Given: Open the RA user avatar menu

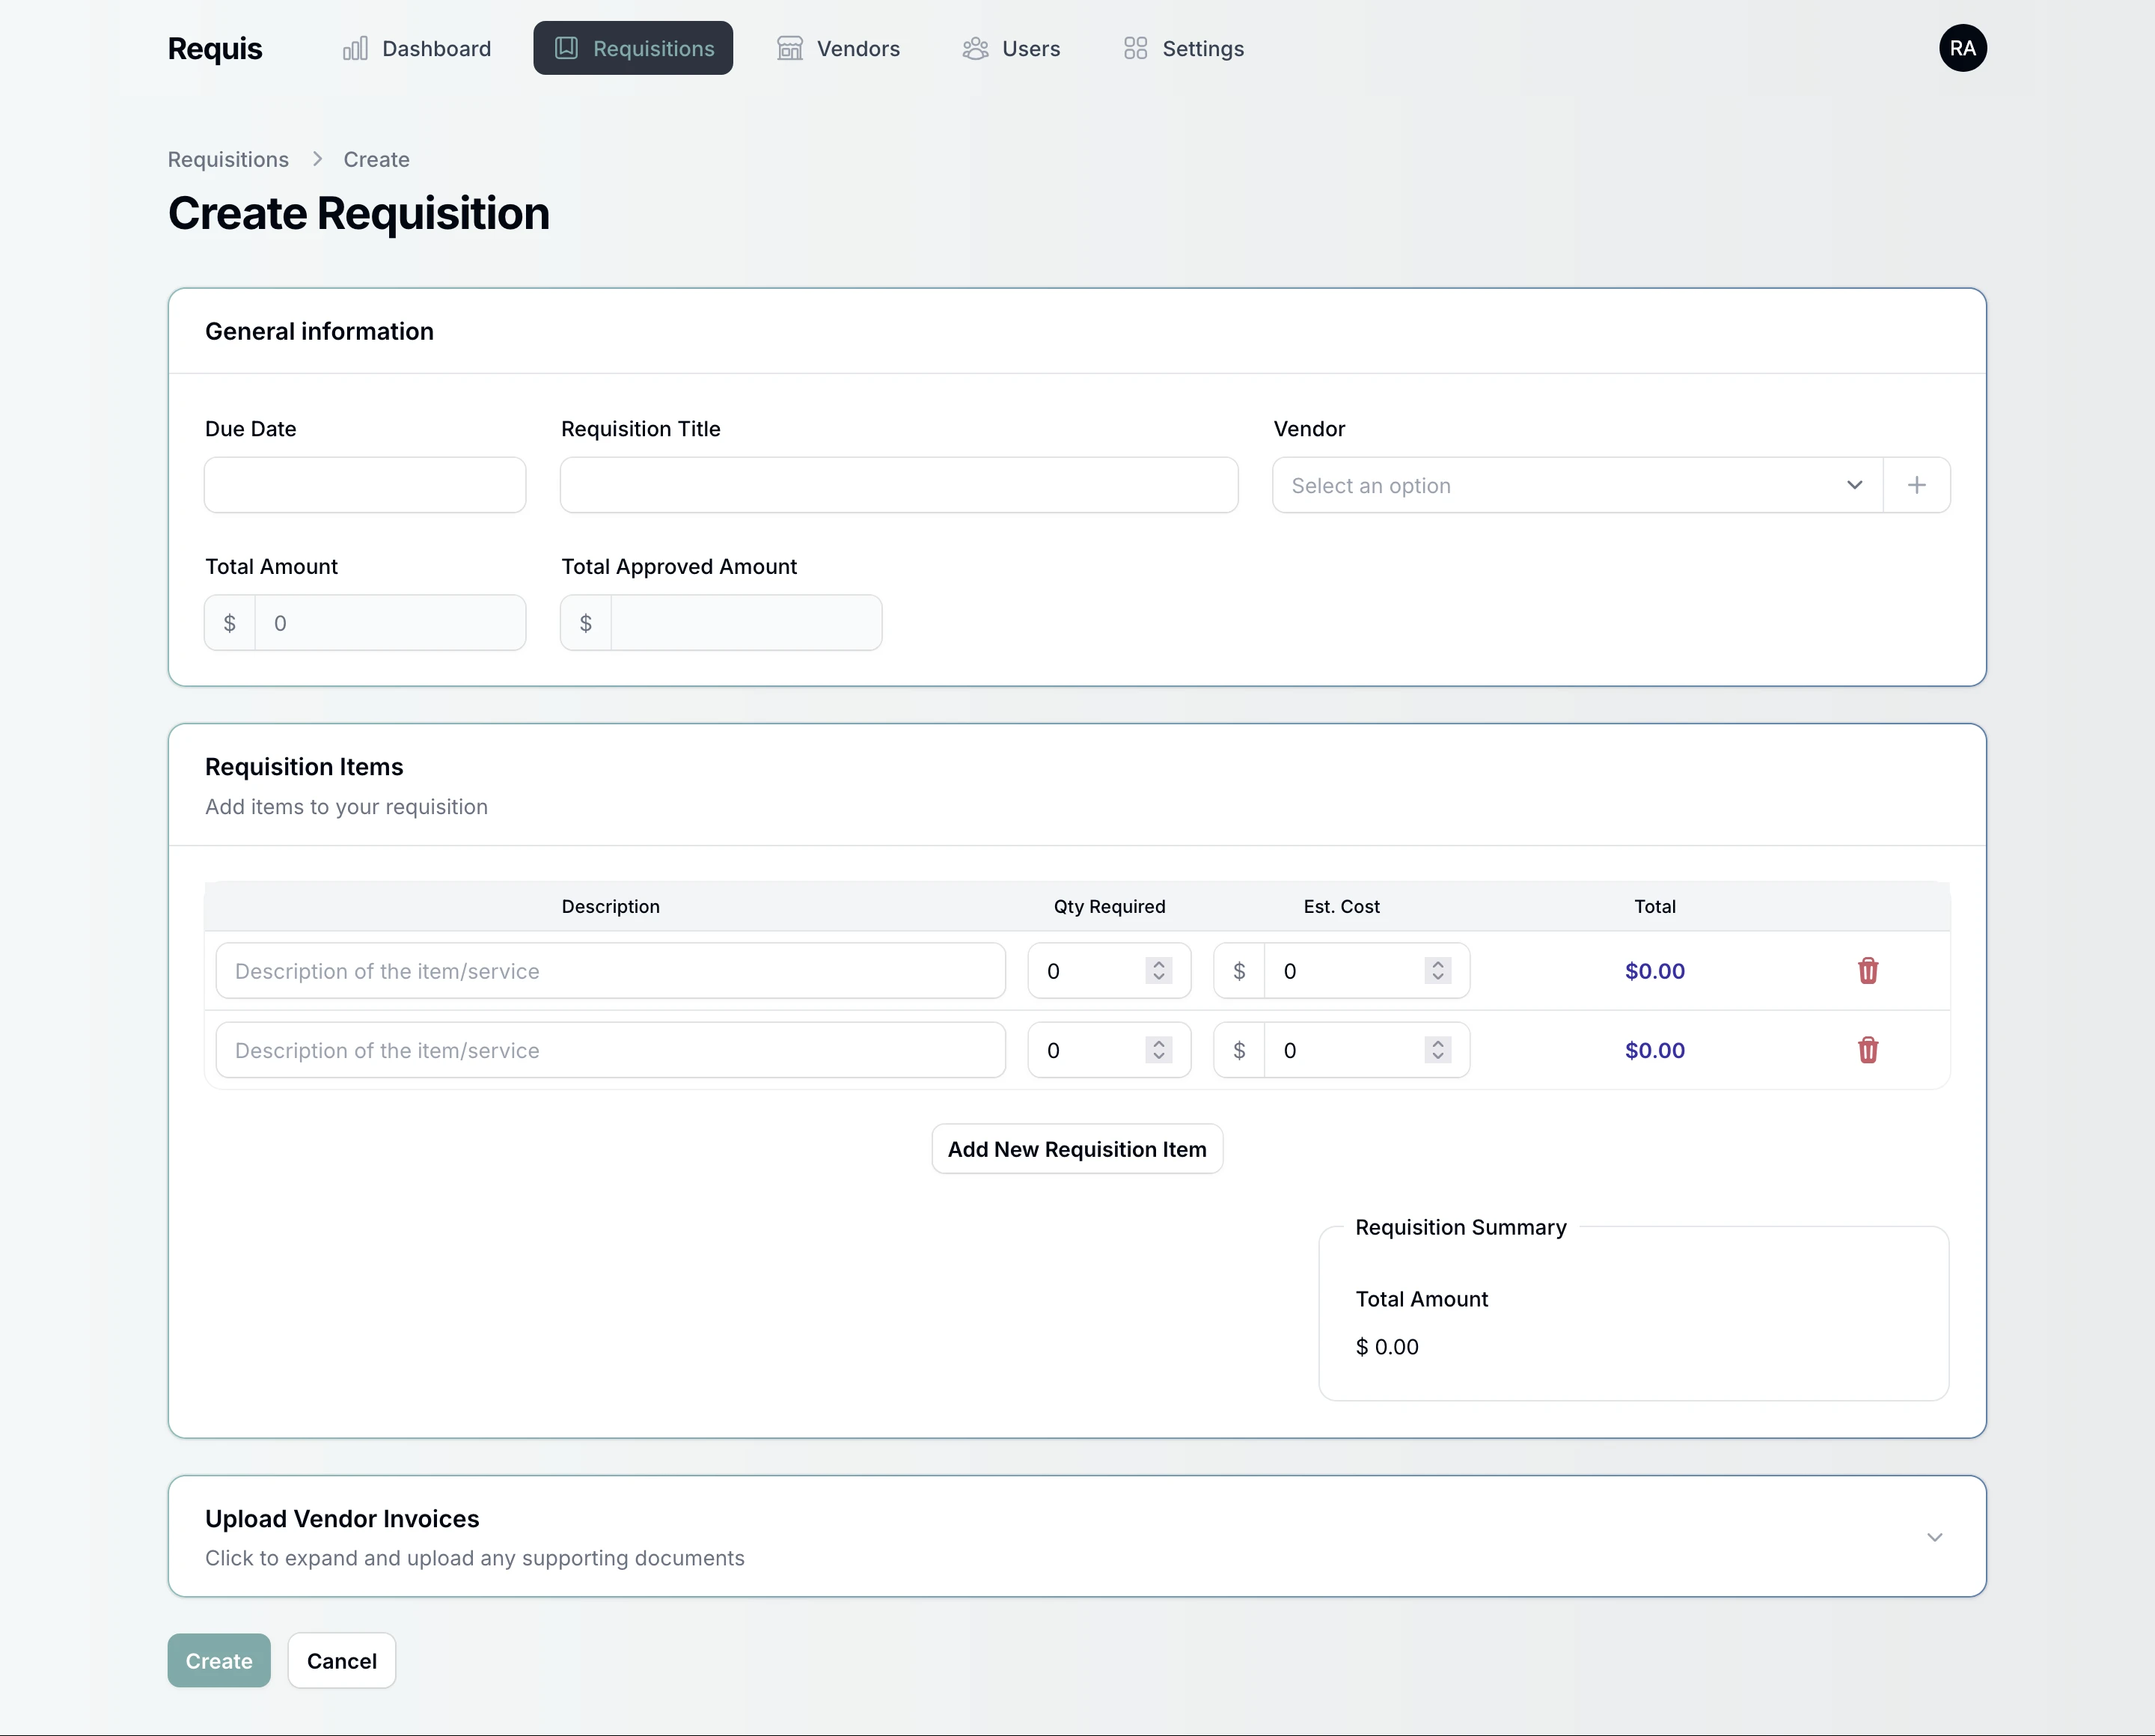Looking at the screenshot, I should click(x=1962, y=48).
